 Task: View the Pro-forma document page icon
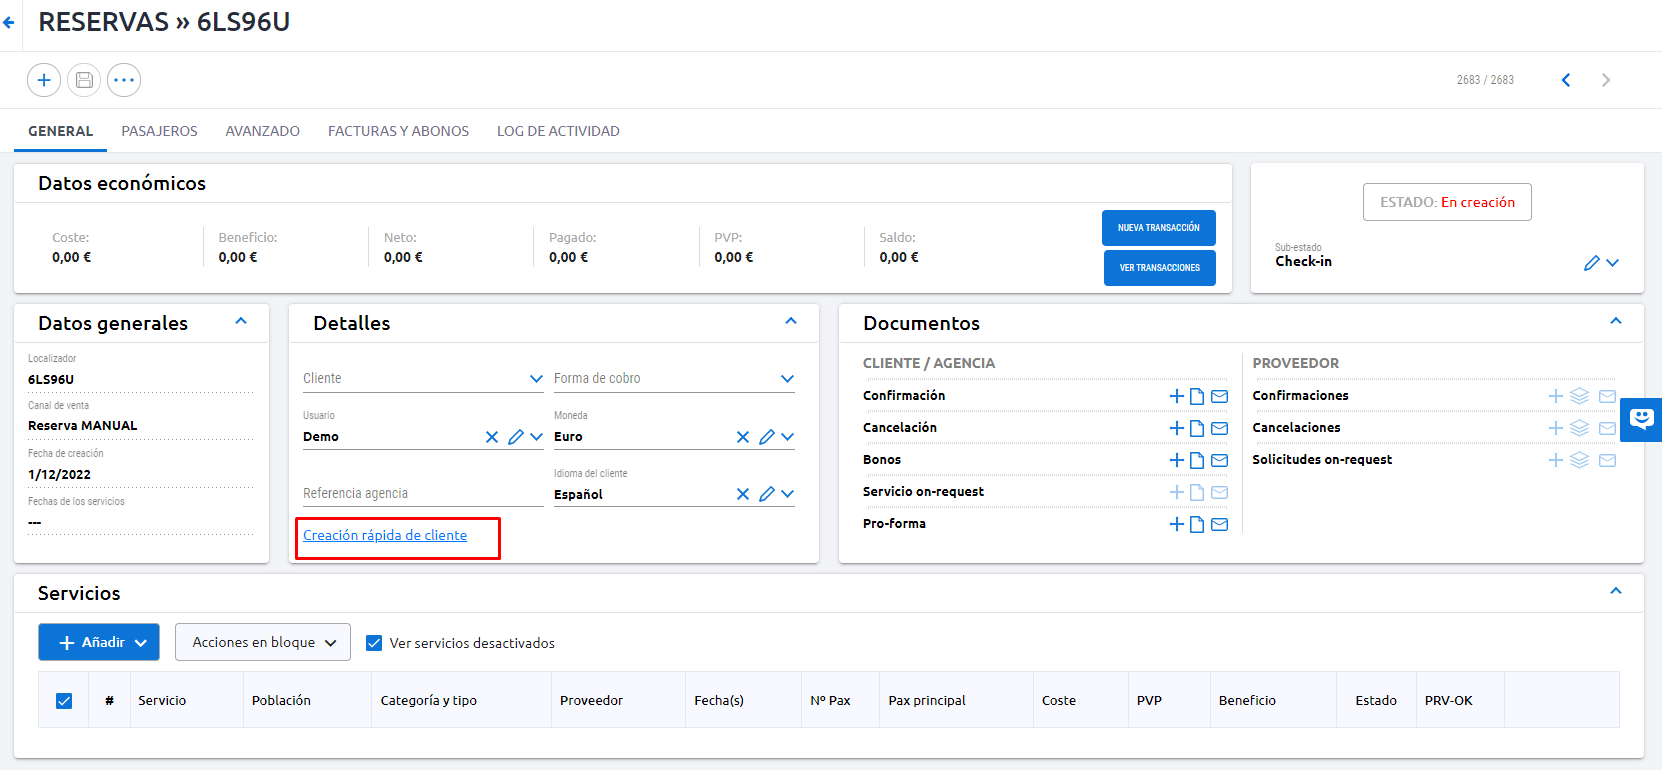coord(1197,524)
